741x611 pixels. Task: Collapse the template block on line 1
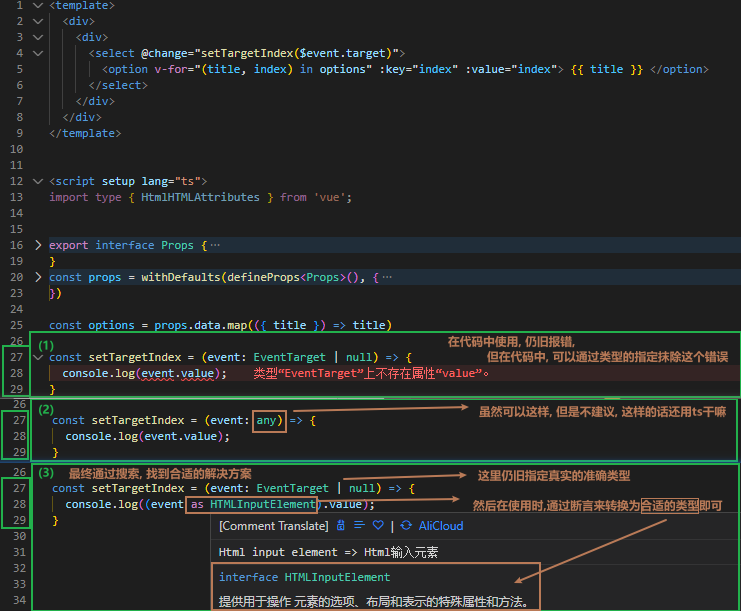pyautogui.click(x=38, y=5)
